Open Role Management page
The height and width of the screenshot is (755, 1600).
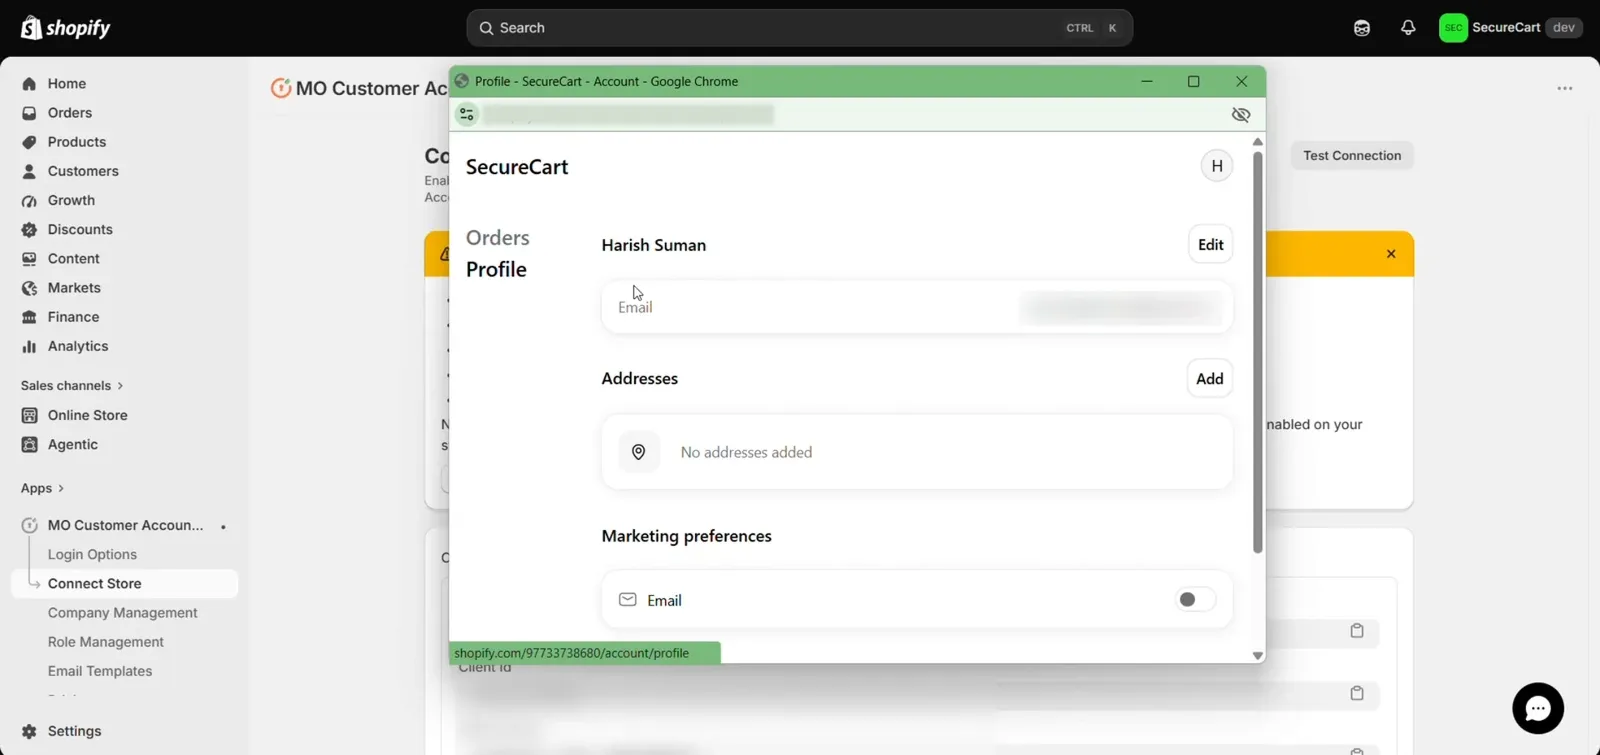pyautogui.click(x=106, y=642)
